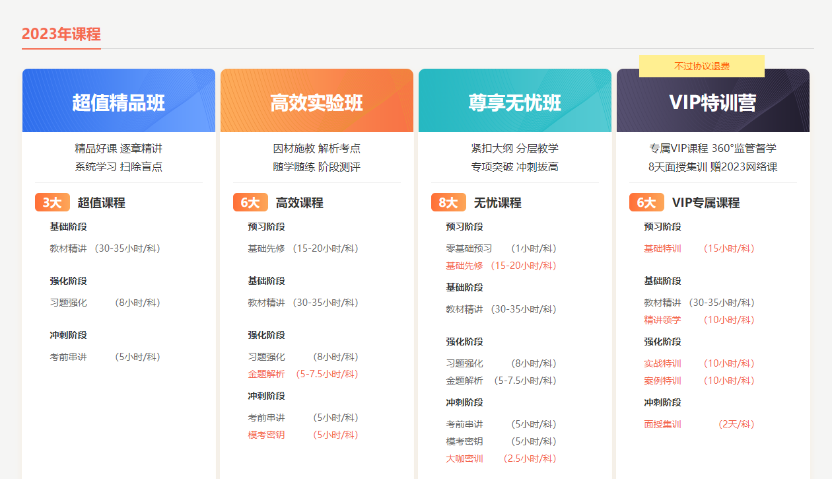This screenshot has height=479, width=832.
Task: Click red 金题解析 link in 高效实验班
Action: pos(266,374)
